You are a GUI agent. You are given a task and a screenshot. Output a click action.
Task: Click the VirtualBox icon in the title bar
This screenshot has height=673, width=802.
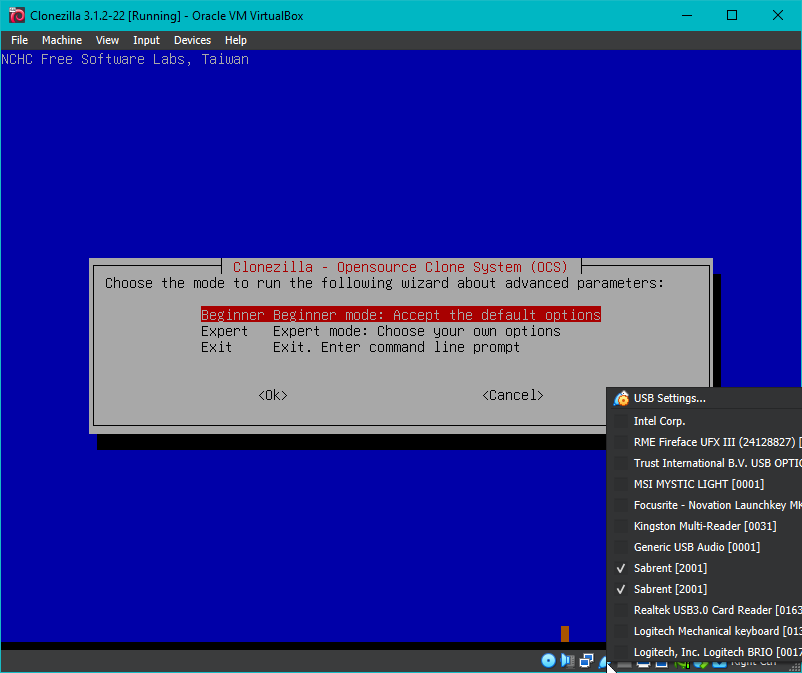(16, 15)
